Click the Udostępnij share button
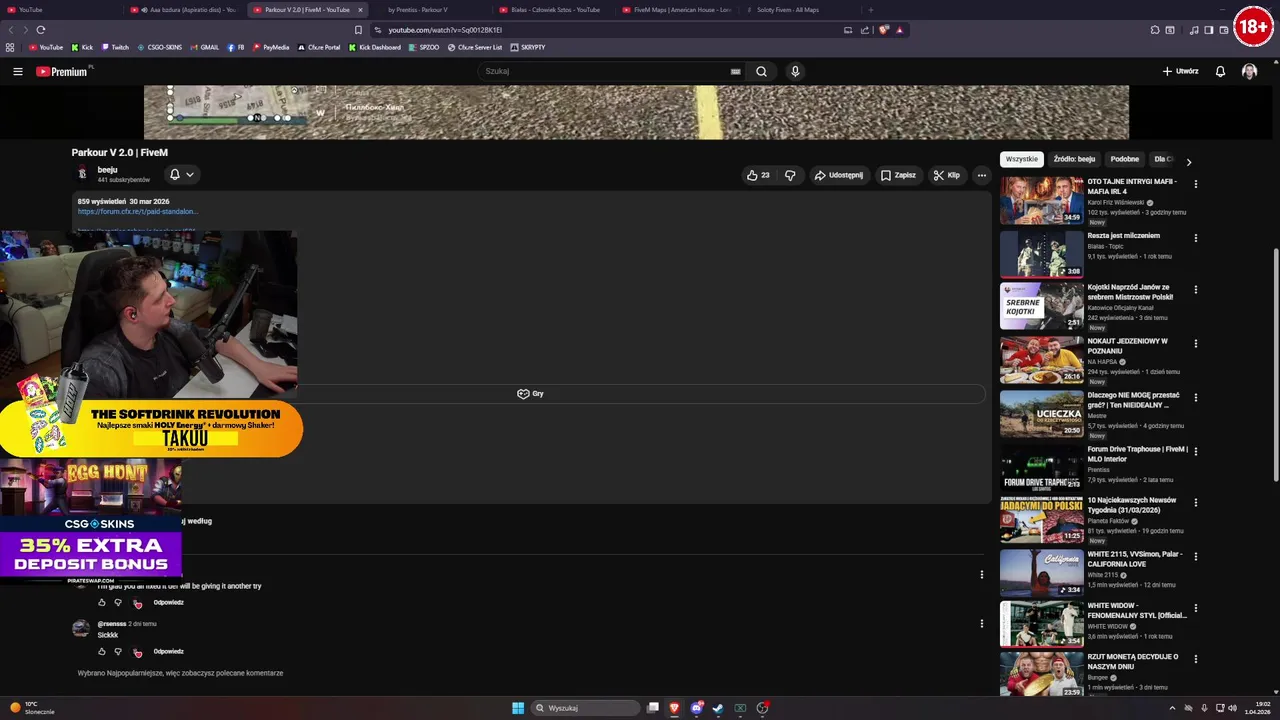Image resolution: width=1280 pixels, height=720 pixels. pos(838,175)
